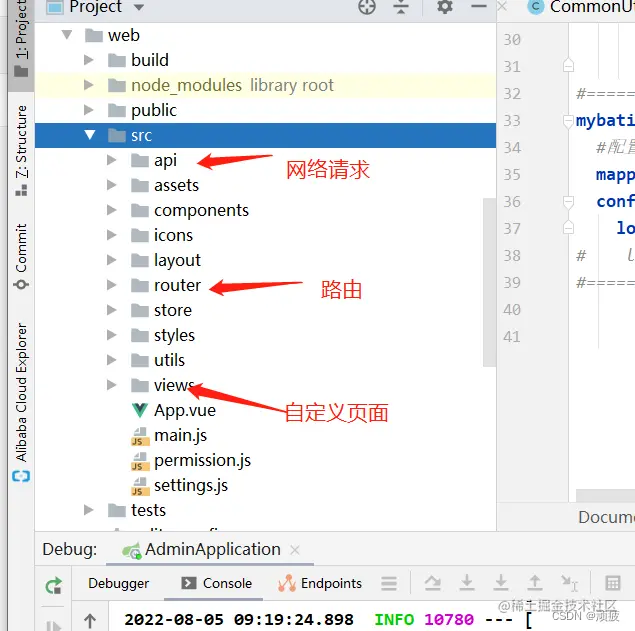This screenshot has width=635, height=631.
Task: Click the Run to Cursor debug icon
Action: point(569,583)
